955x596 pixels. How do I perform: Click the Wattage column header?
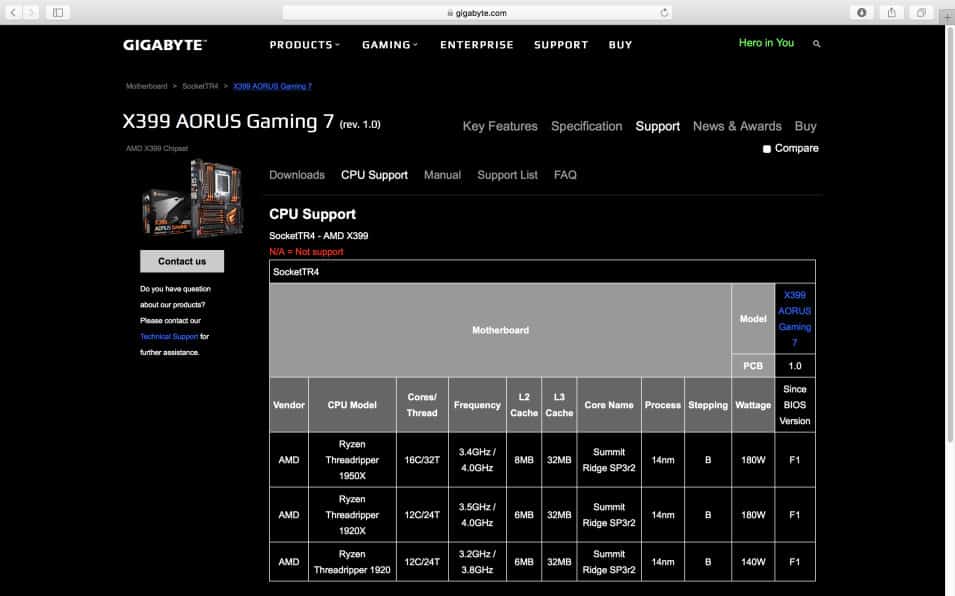(x=753, y=405)
